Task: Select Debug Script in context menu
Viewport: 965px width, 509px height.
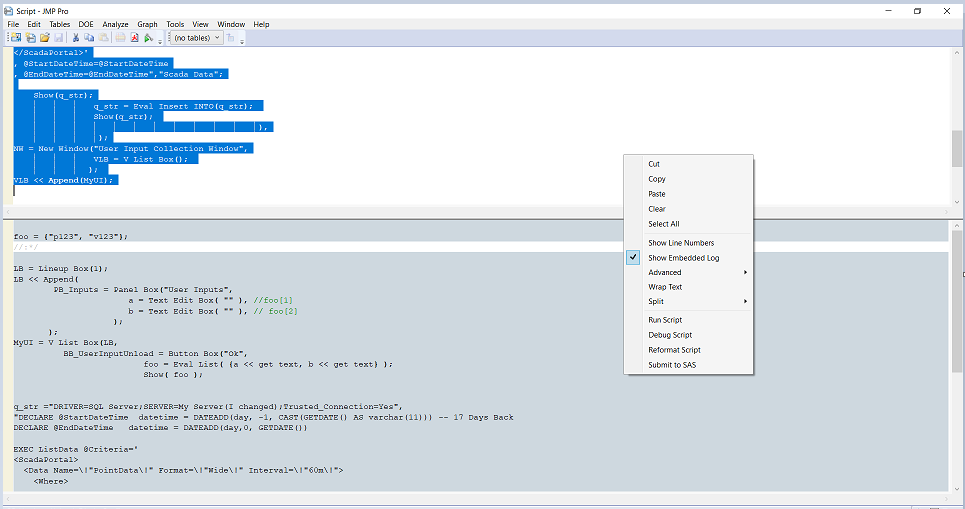Action: [x=670, y=335]
